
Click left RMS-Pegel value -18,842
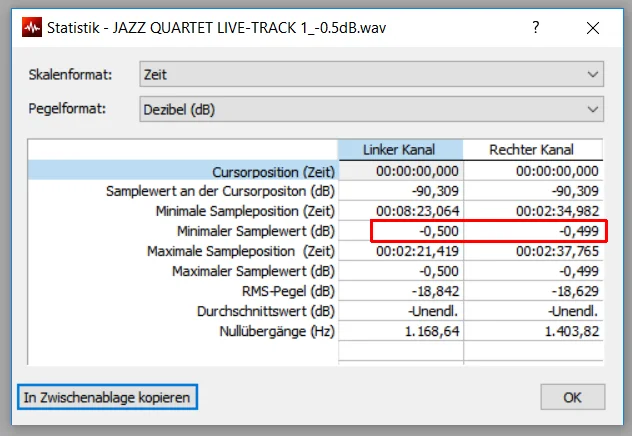coord(401,291)
